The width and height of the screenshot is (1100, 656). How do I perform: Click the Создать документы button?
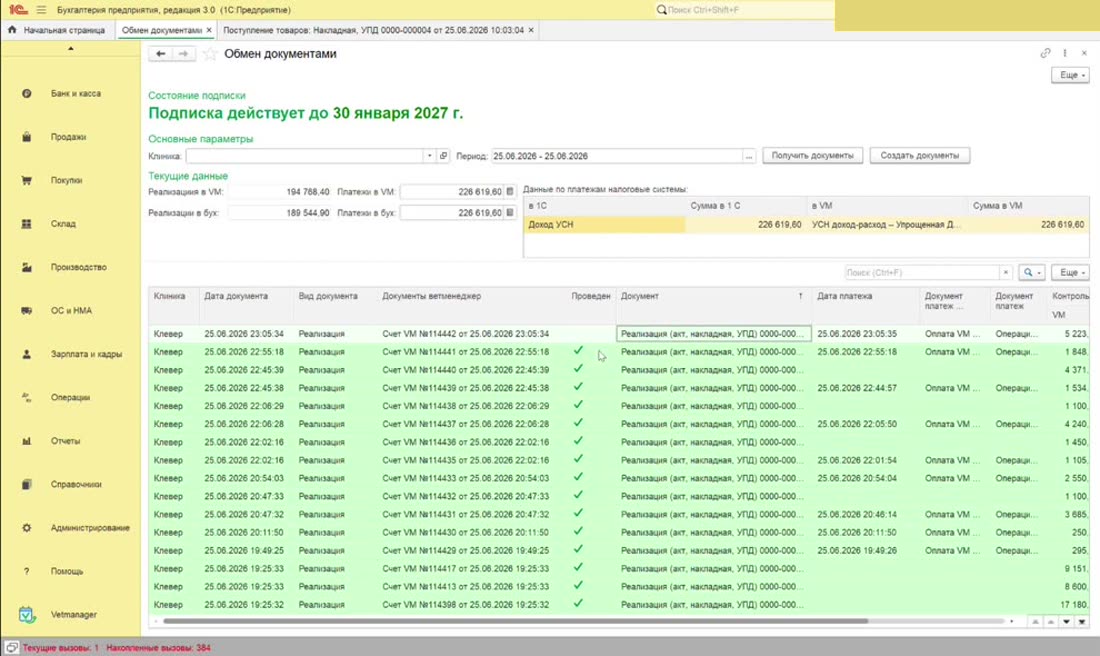coord(920,156)
